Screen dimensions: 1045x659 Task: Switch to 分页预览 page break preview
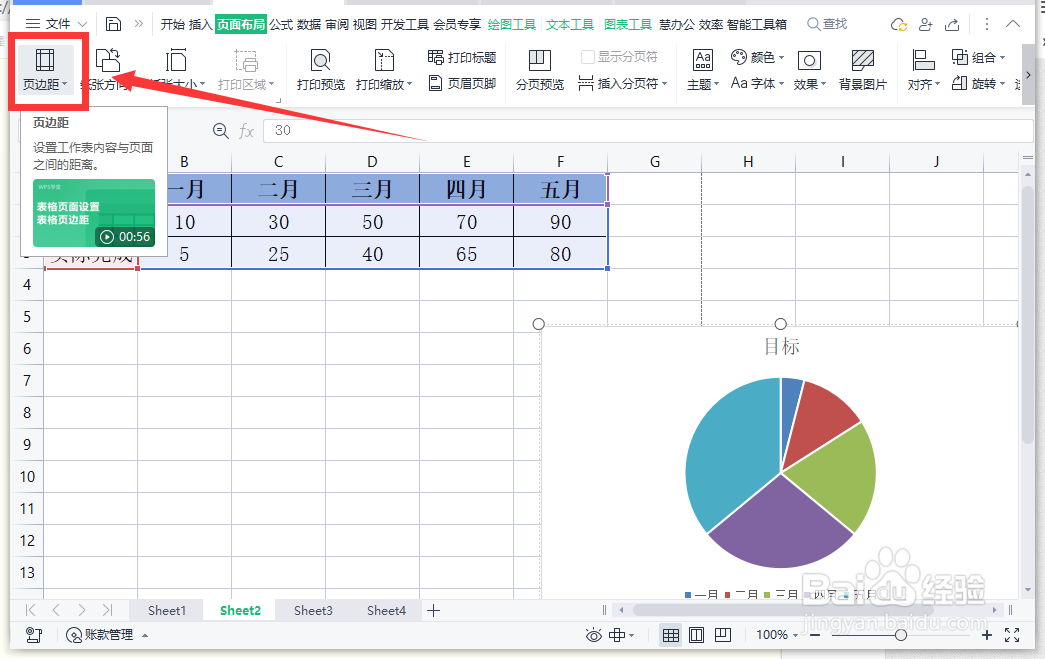tap(540, 69)
